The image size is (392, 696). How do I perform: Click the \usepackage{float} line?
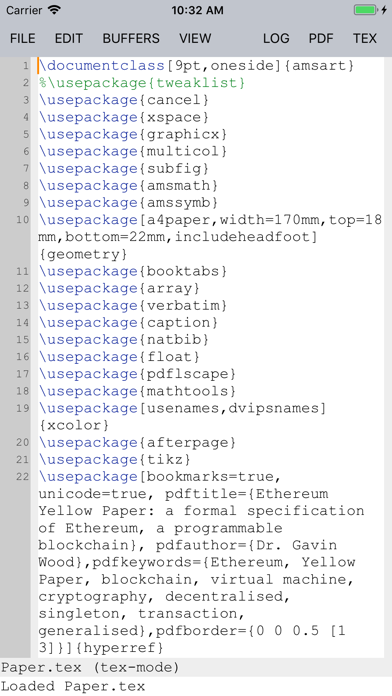[x=119, y=357]
